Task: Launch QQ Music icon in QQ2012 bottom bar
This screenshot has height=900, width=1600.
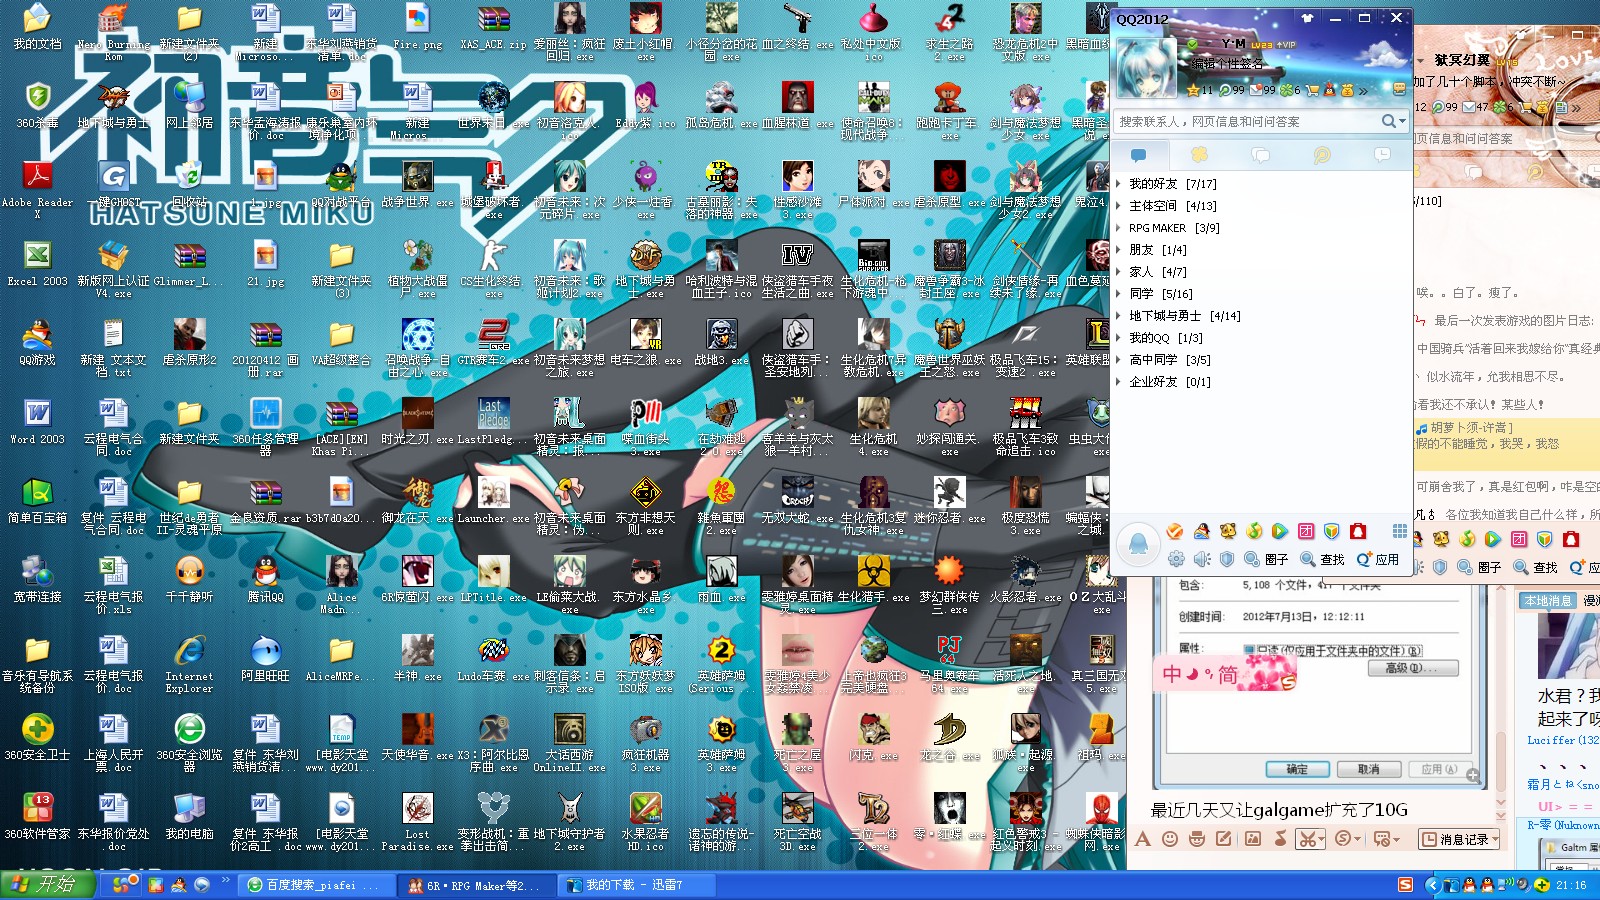Action: coord(1253,531)
